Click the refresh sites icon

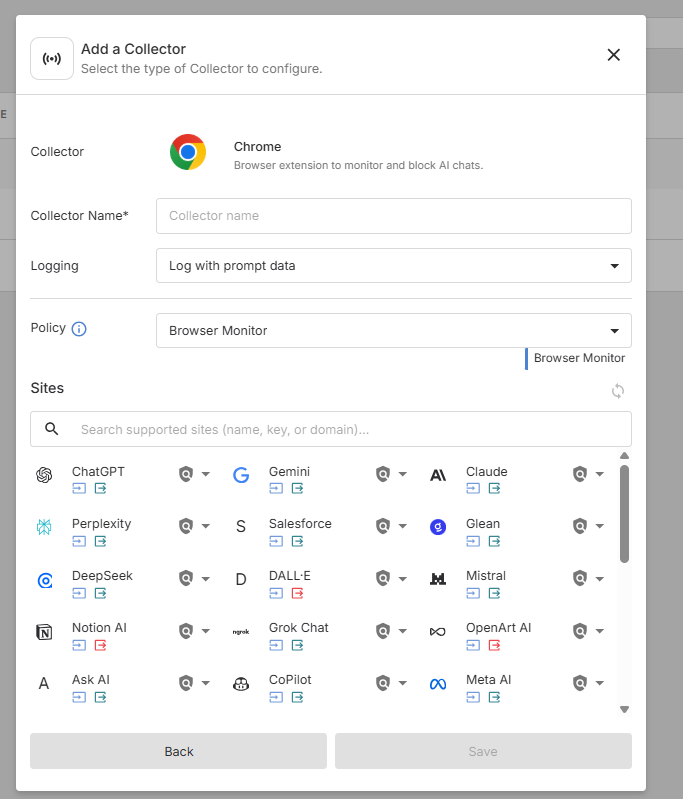(618, 391)
